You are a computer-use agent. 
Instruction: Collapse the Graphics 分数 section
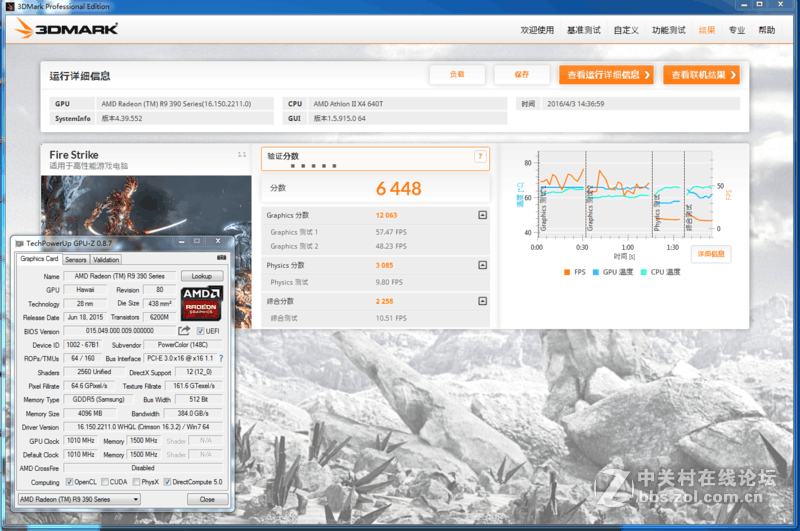pos(482,215)
